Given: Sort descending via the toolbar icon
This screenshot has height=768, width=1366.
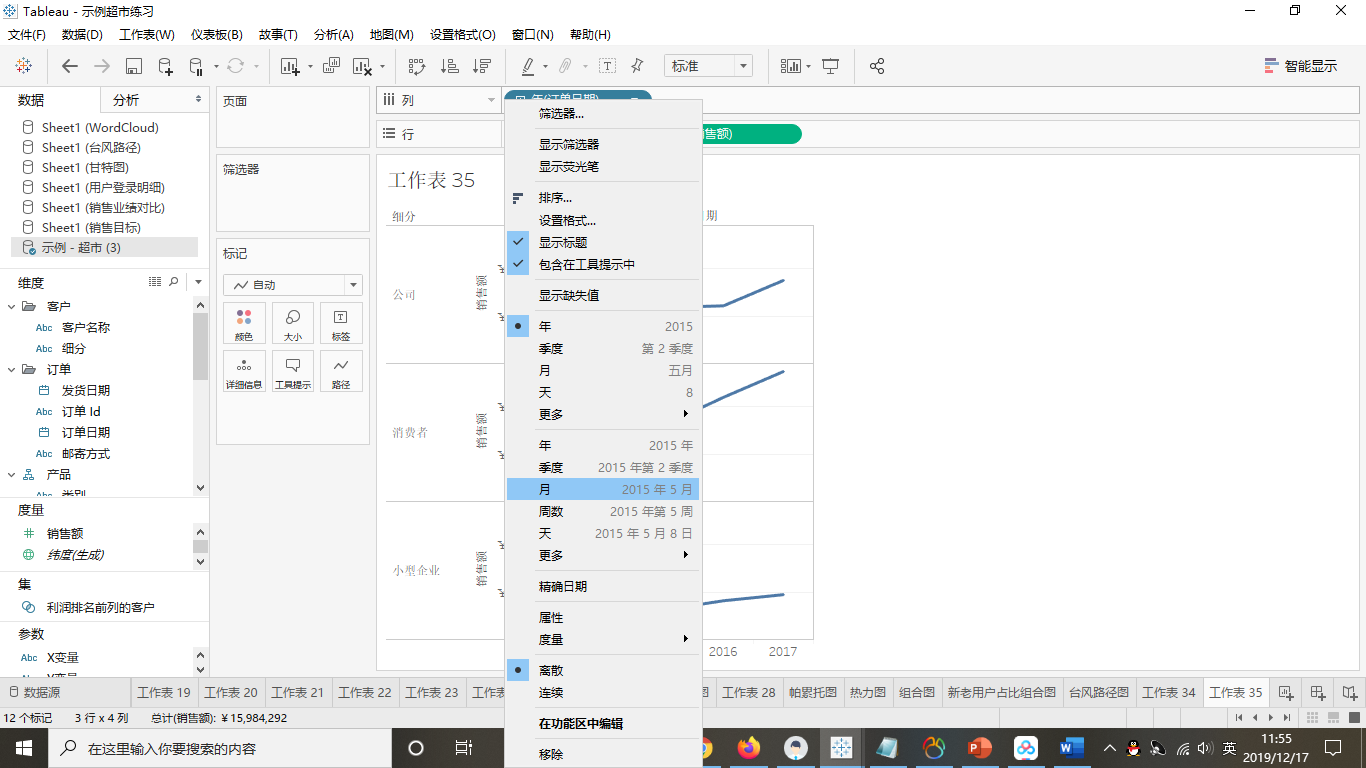Looking at the screenshot, I should 482,66.
